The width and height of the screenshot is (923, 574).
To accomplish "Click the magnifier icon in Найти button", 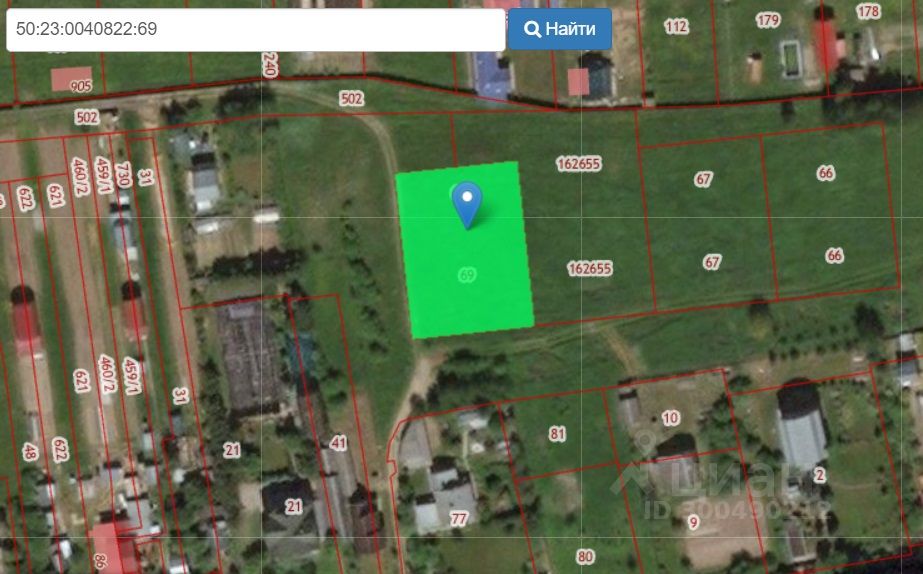I will tap(532, 29).
